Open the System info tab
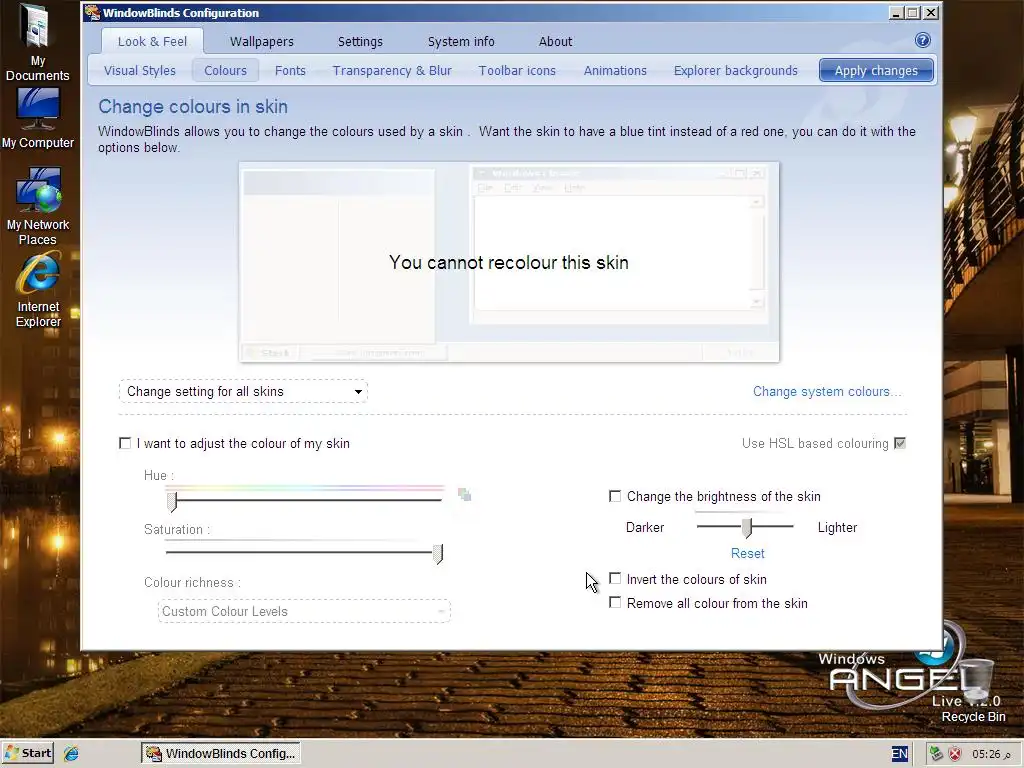The height and width of the screenshot is (768, 1024). pyautogui.click(x=461, y=41)
